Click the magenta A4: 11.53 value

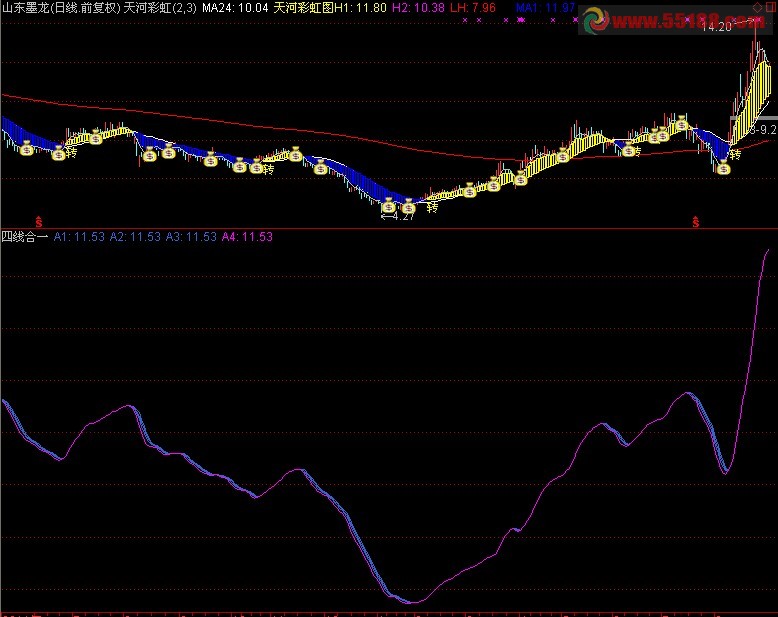[248, 237]
